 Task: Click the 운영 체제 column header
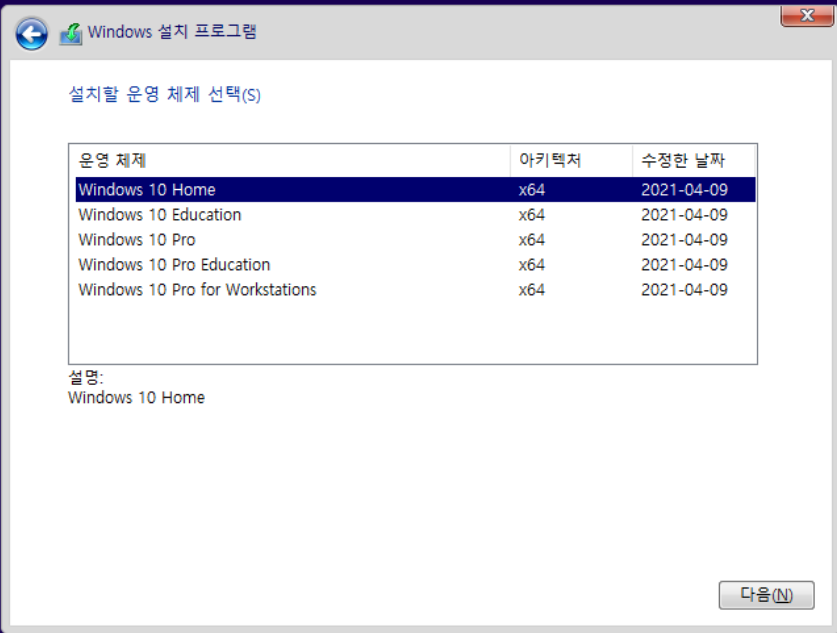[290, 160]
